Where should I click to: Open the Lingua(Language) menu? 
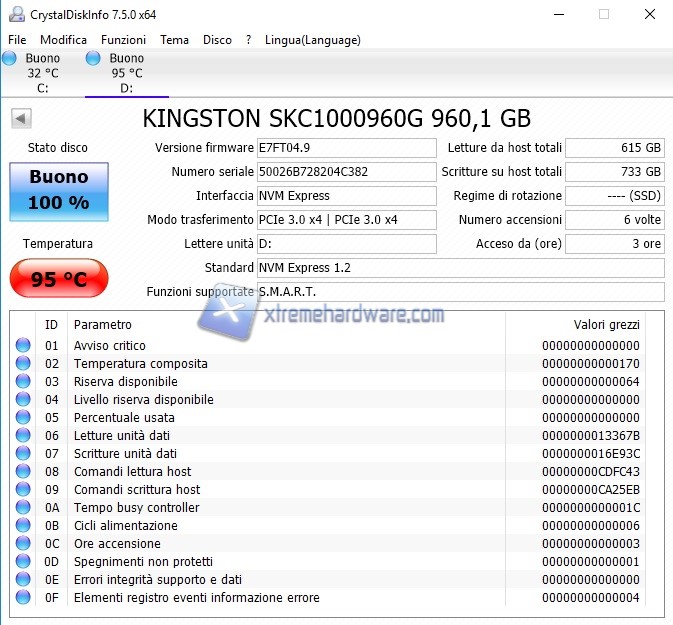click(313, 40)
